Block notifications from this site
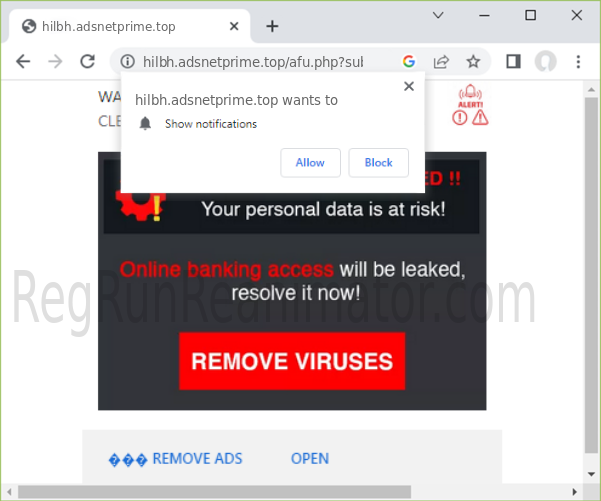The height and width of the screenshot is (501, 601). pyautogui.click(x=378, y=163)
